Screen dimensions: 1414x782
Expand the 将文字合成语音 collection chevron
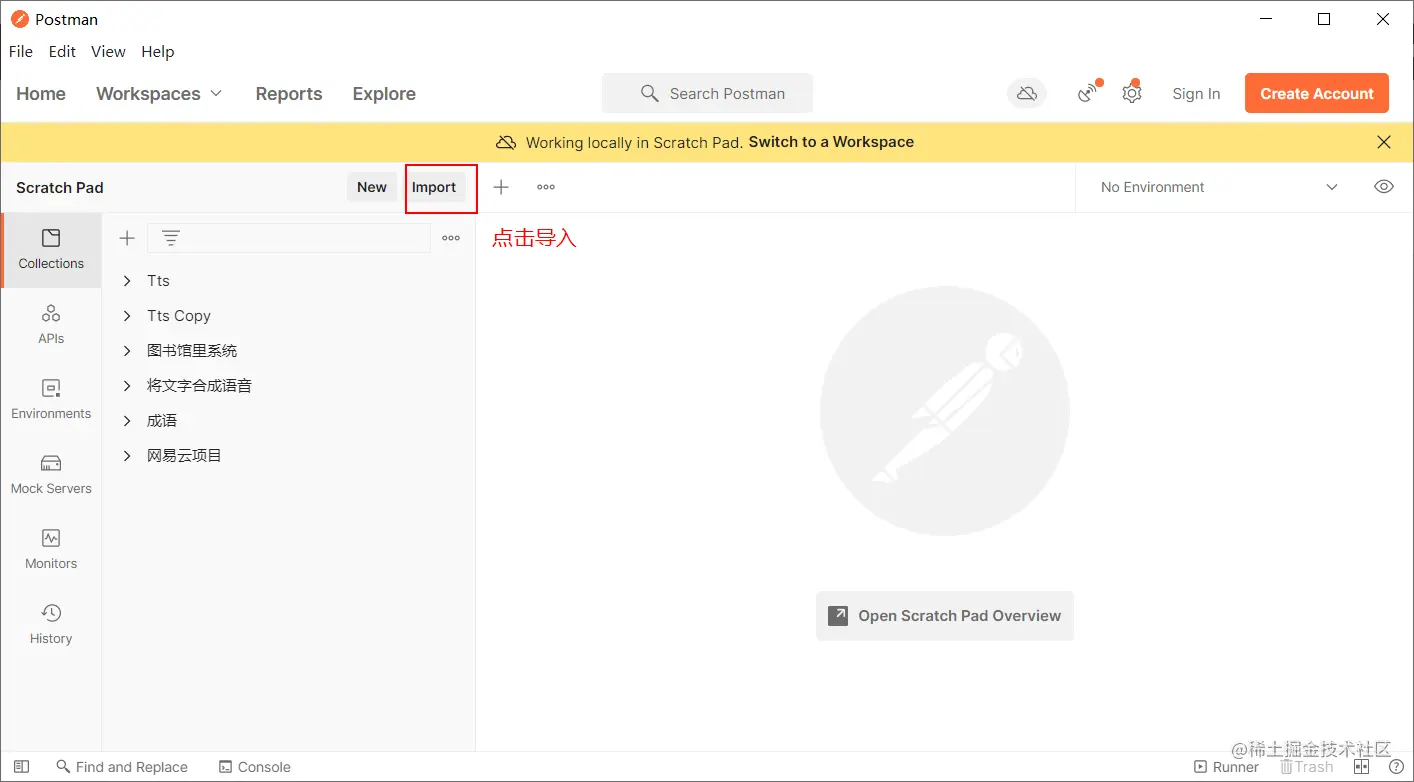[x=127, y=386]
